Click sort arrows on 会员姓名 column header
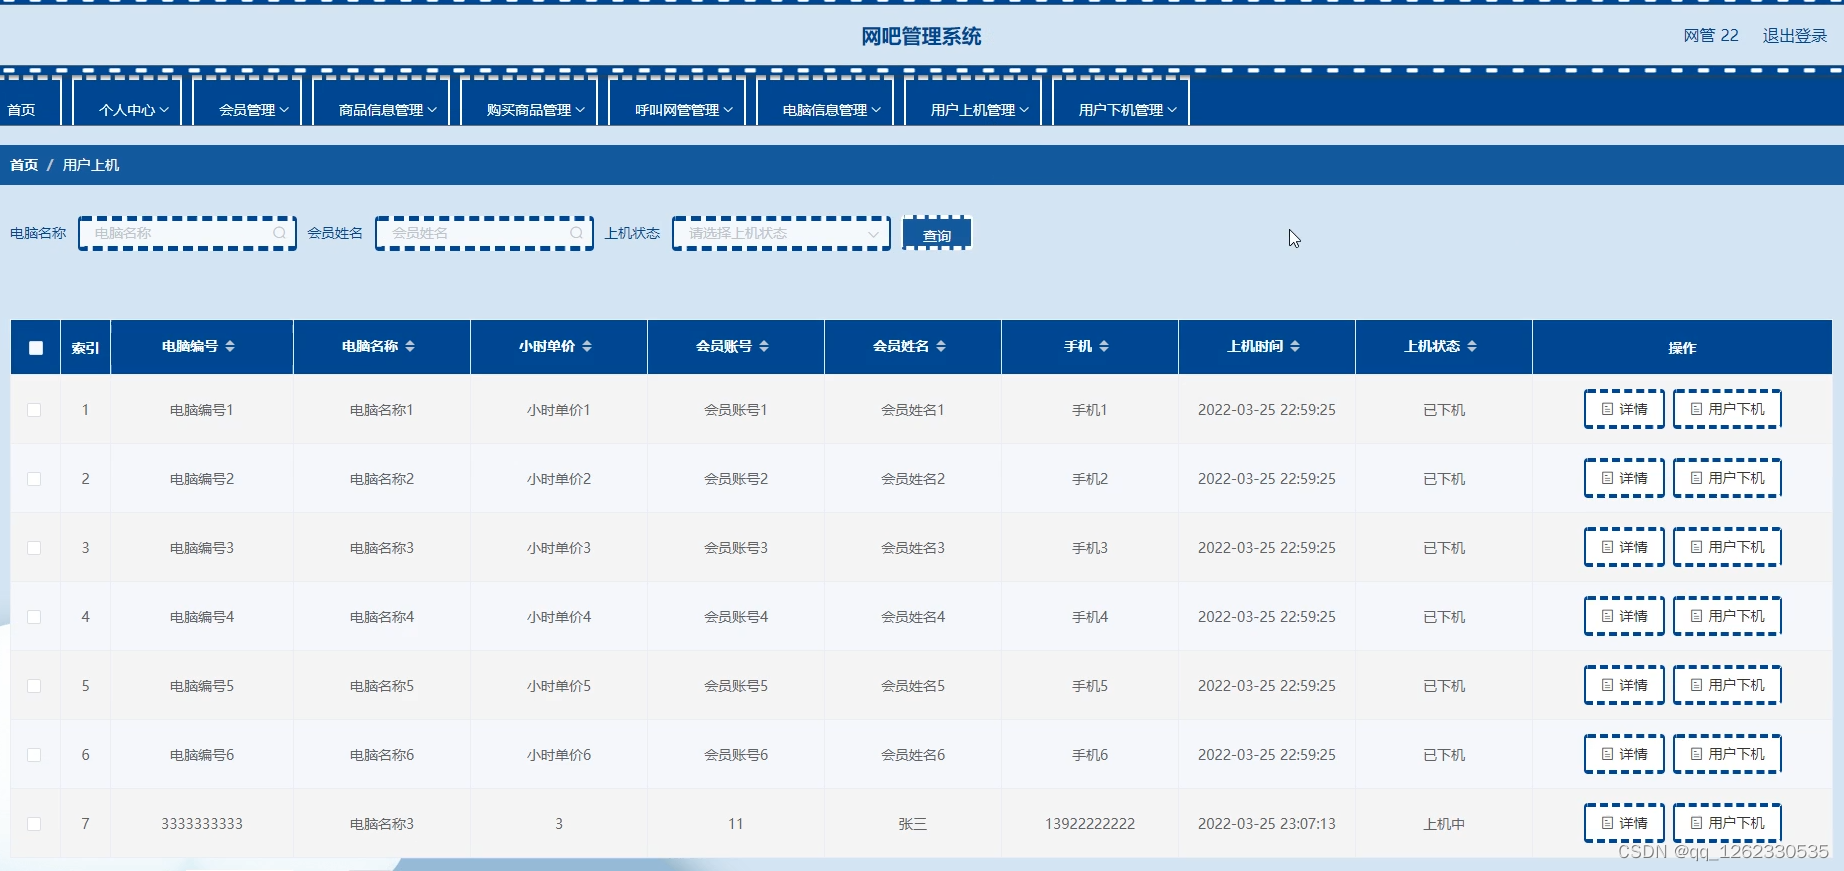 pos(941,346)
